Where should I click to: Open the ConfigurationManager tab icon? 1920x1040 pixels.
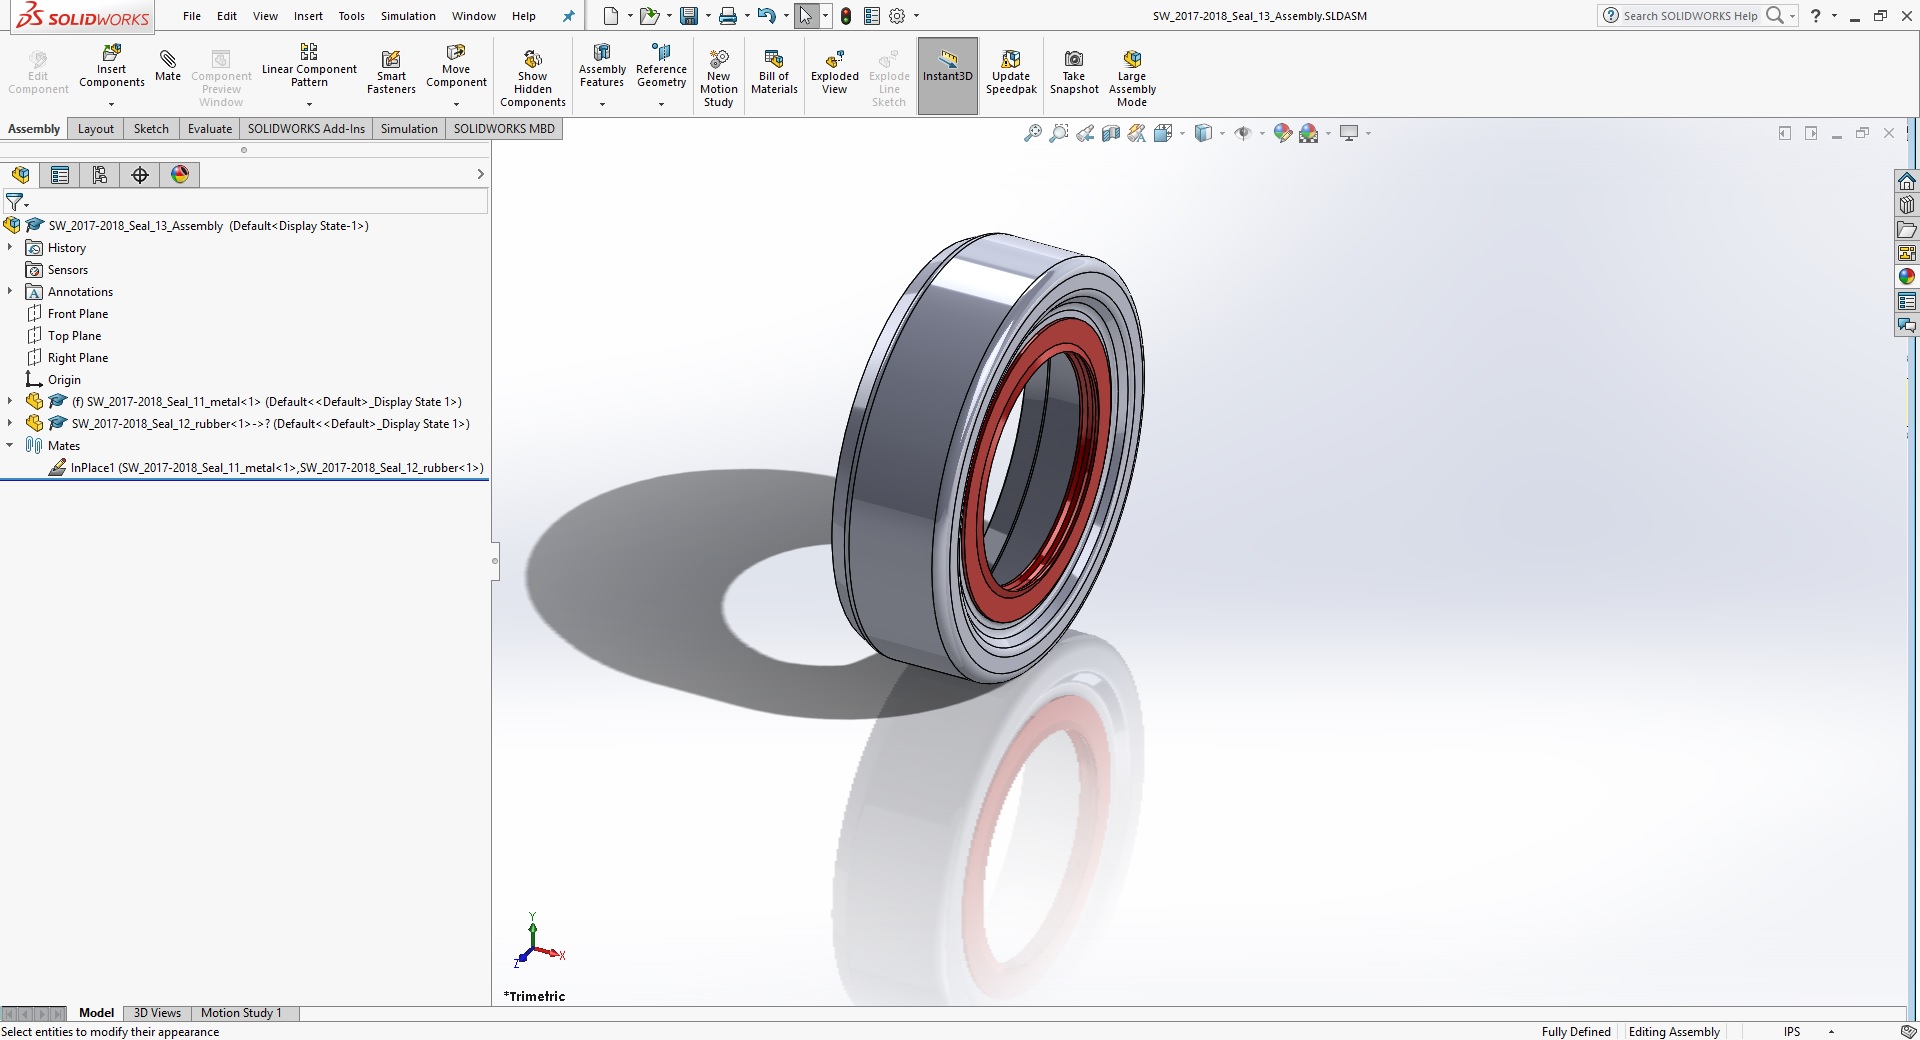pyautogui.click(x=100, y=175)
